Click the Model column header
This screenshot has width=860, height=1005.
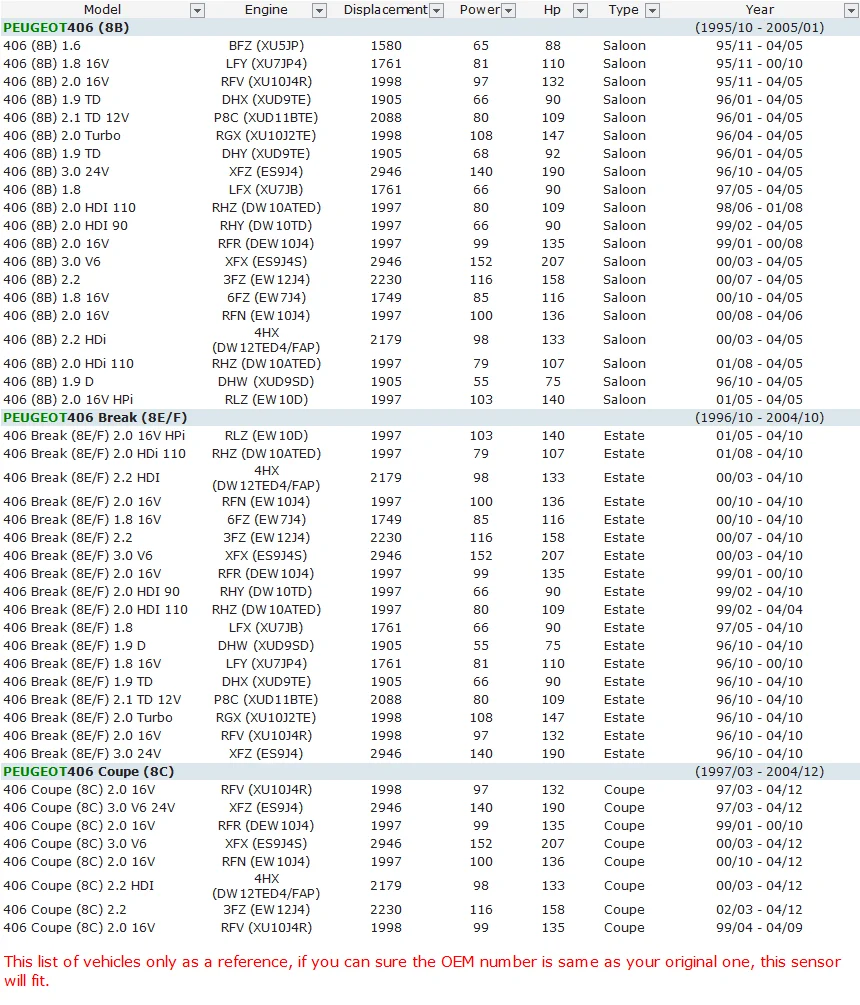tap(103, 10)
